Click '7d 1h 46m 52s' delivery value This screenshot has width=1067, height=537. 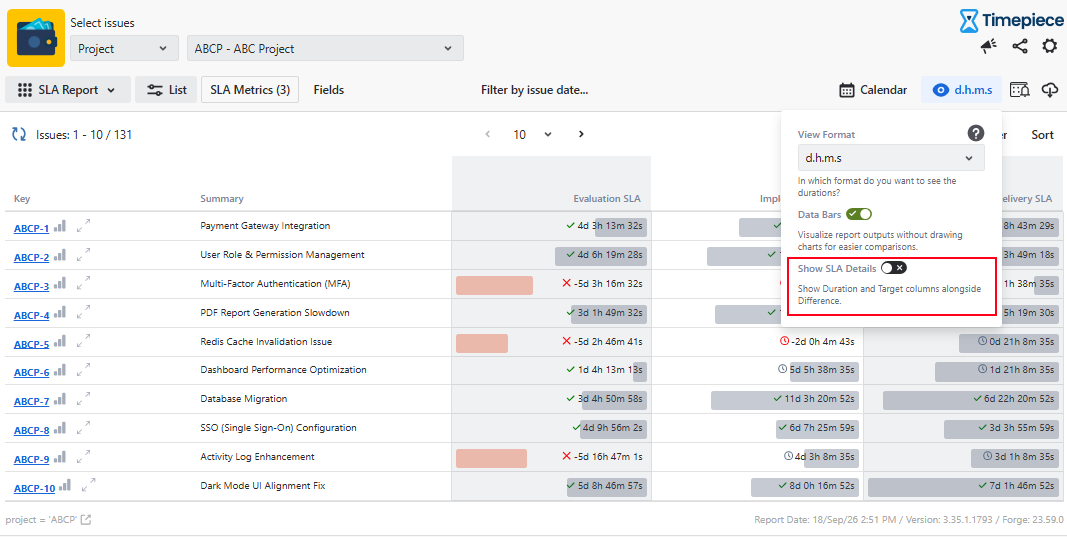click(x=1021, y=486)
